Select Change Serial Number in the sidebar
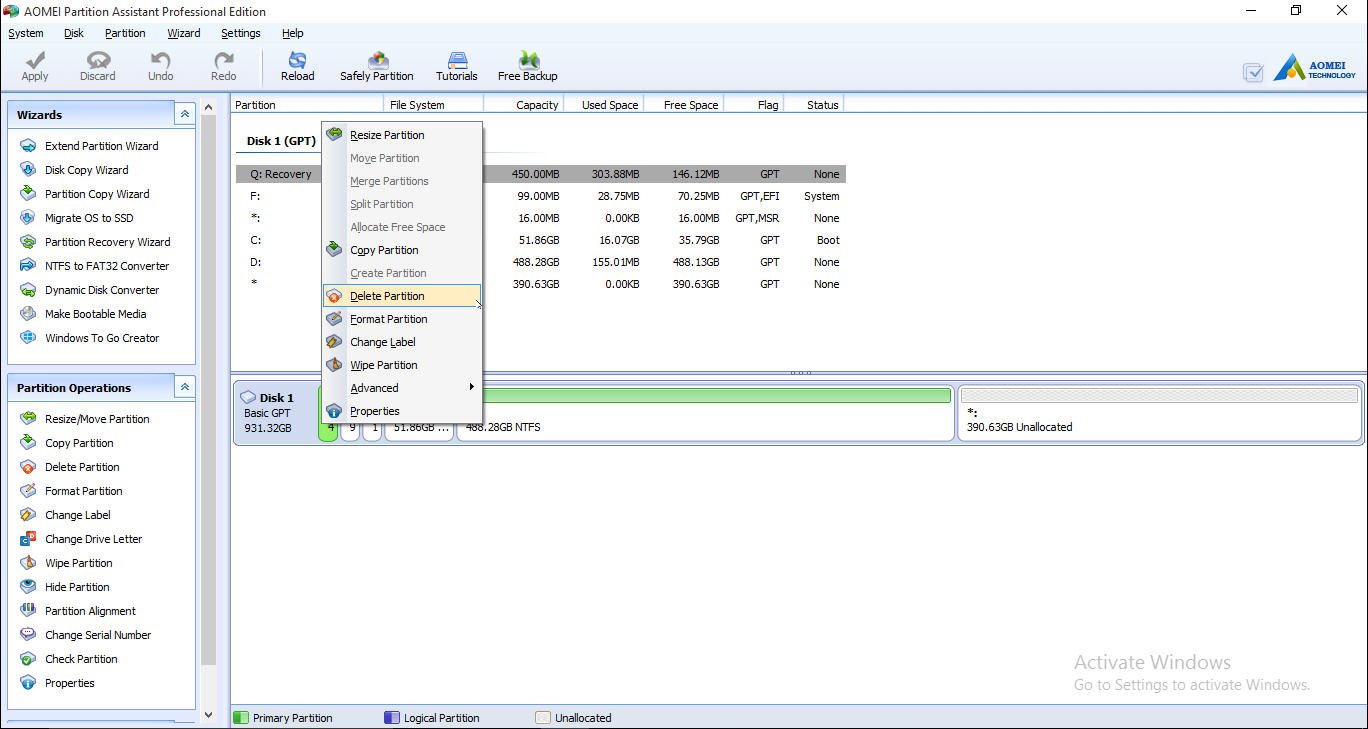The image size is (1368, 729). click(x=86, y=635)
